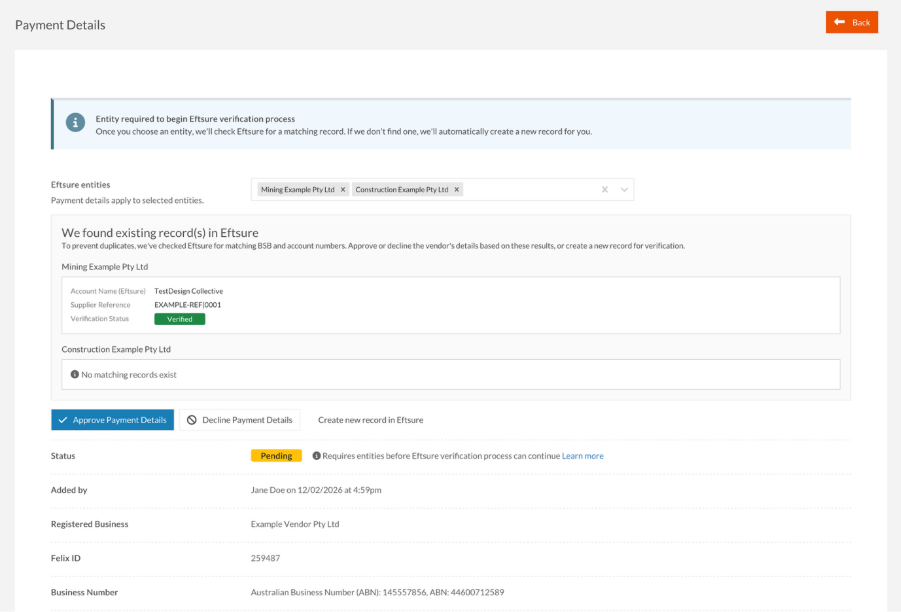Clear all selected entities with the X icon
The image size is (901, 612).
pyautogui.click(x=604, y=189)
